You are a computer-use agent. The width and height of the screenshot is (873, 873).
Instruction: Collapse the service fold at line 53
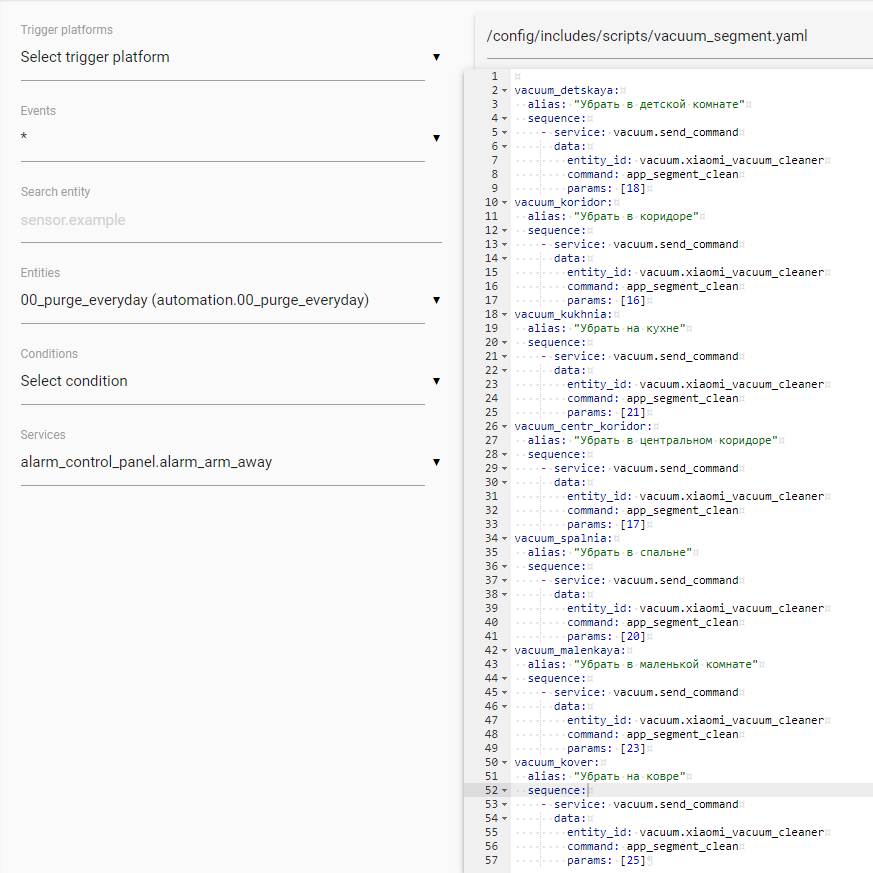pos(504,805)
